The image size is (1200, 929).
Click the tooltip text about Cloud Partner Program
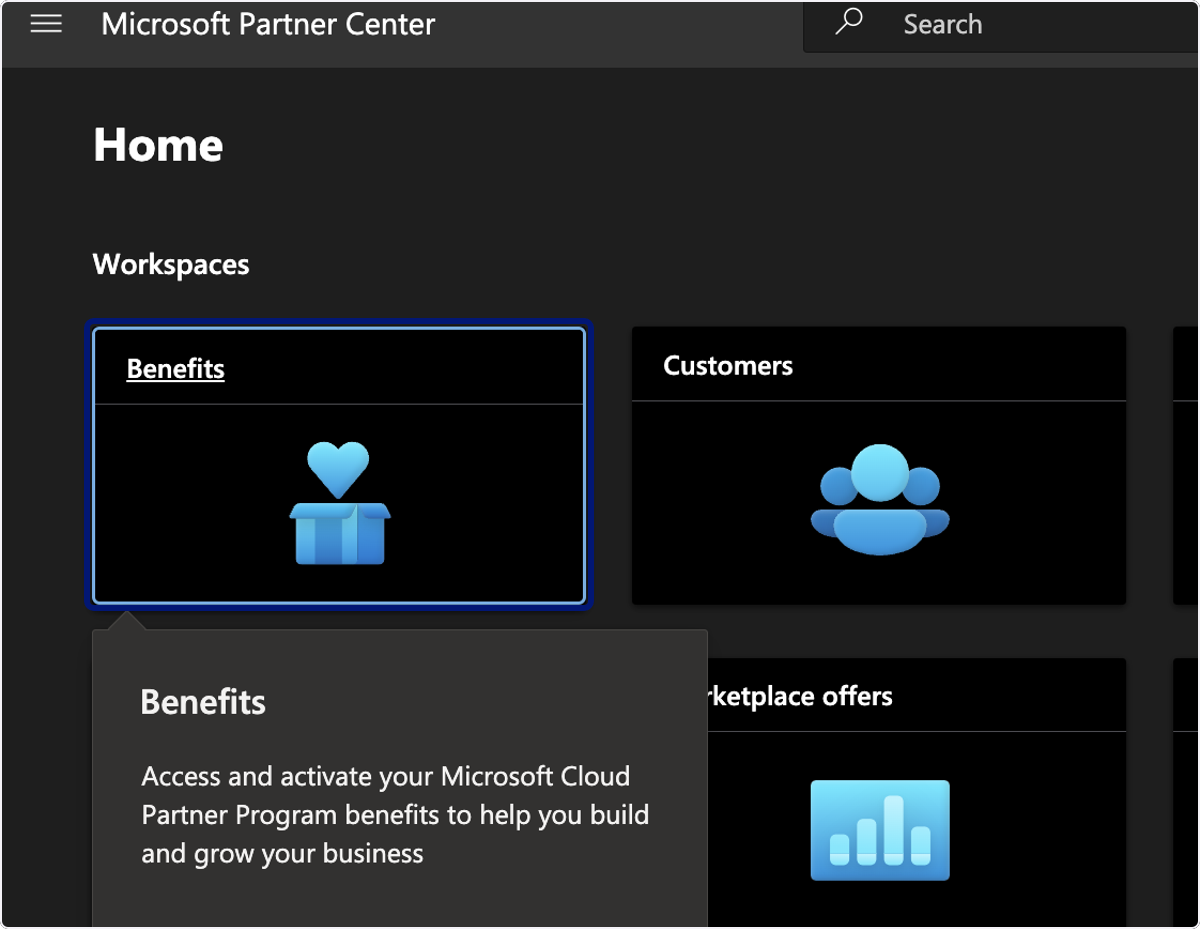pos(395,815)
